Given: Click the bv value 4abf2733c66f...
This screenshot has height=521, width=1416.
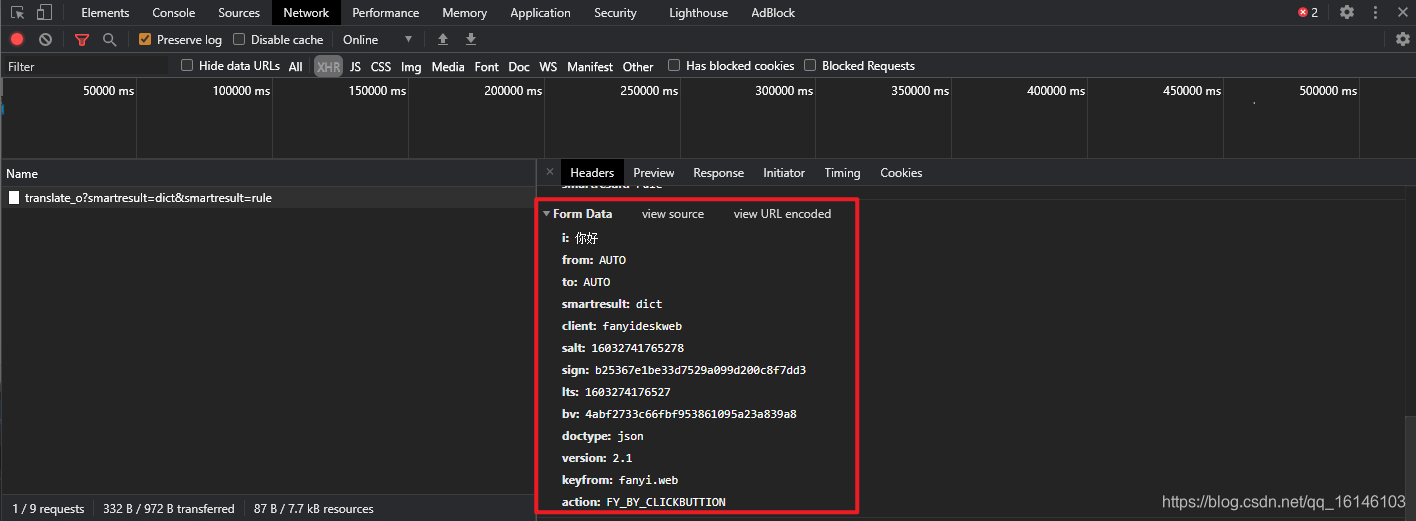Looking at the screenshot, I should (x=691, y=414).
